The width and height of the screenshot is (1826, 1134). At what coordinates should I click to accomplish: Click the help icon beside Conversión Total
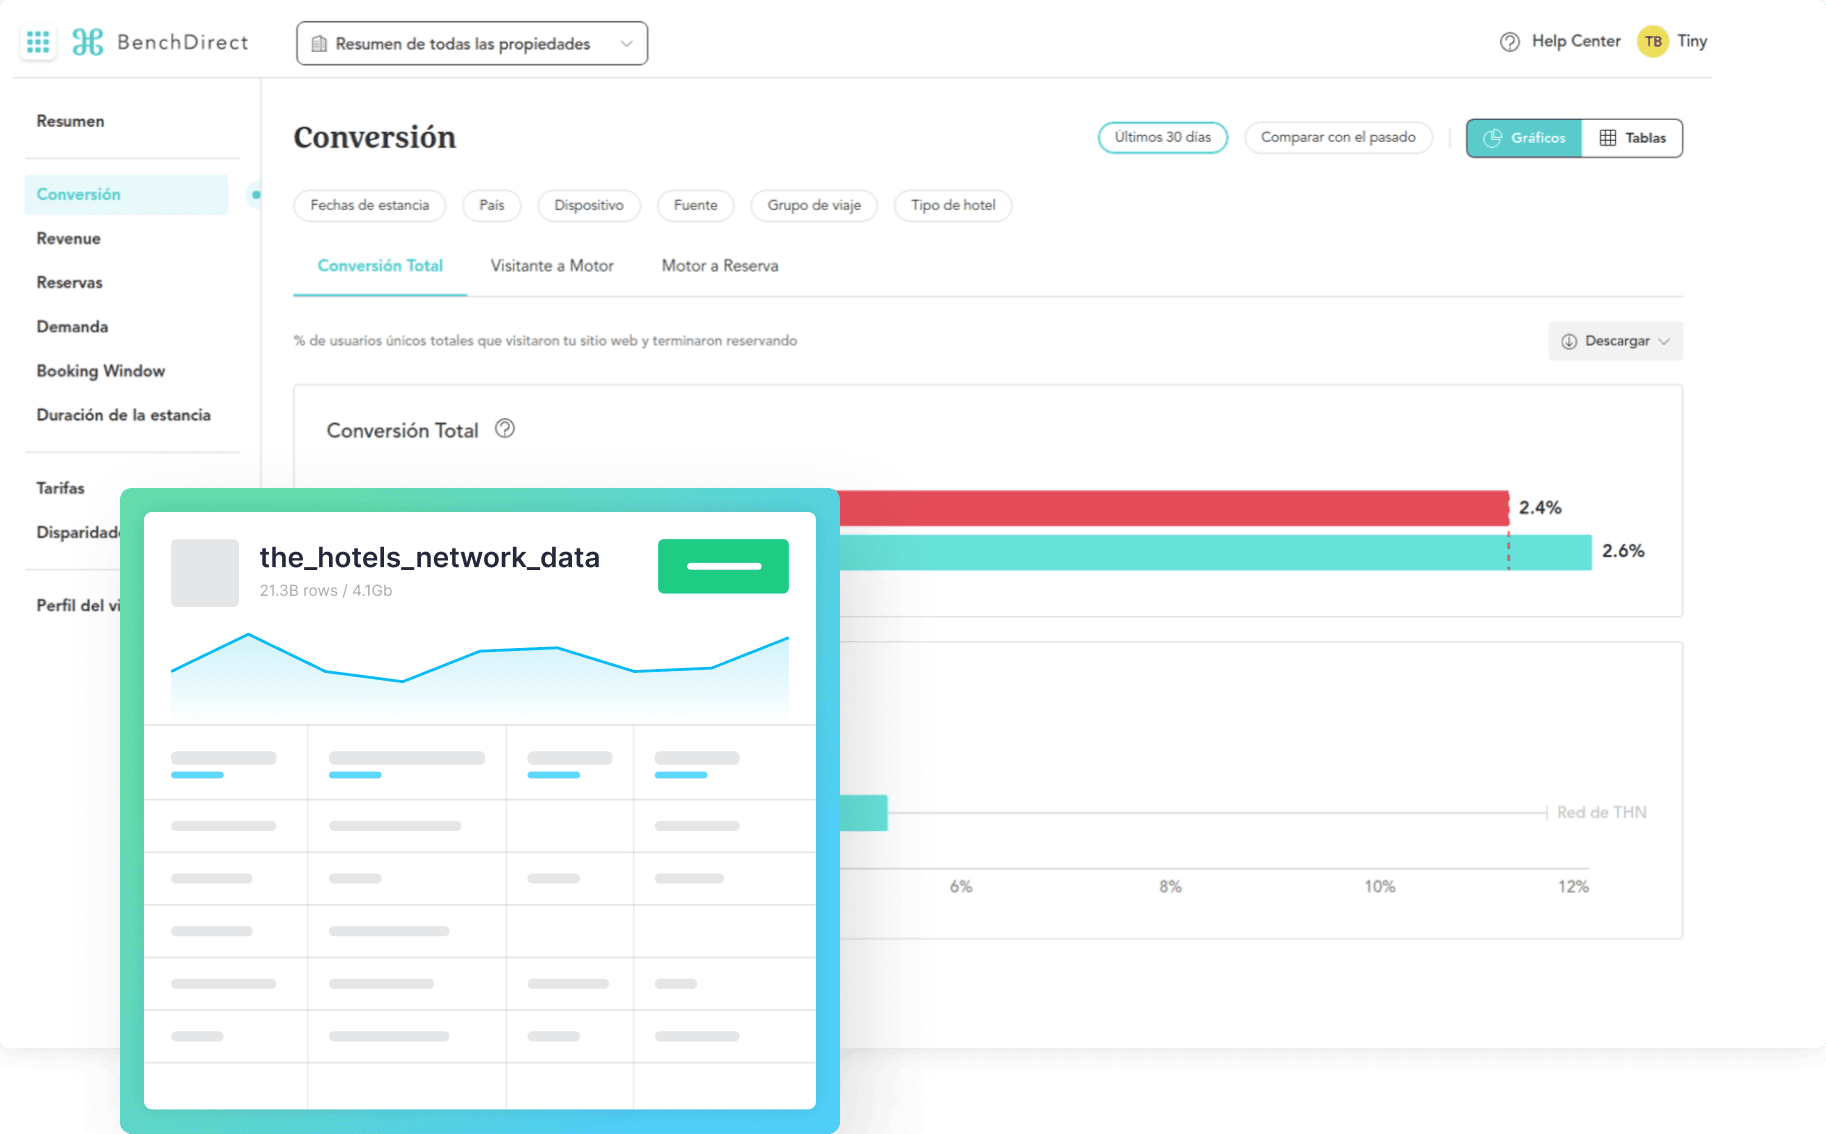point(505,429)
